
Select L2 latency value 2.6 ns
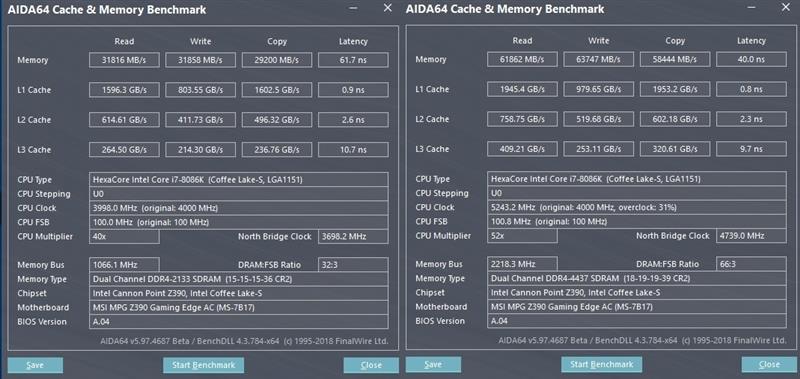353,120
